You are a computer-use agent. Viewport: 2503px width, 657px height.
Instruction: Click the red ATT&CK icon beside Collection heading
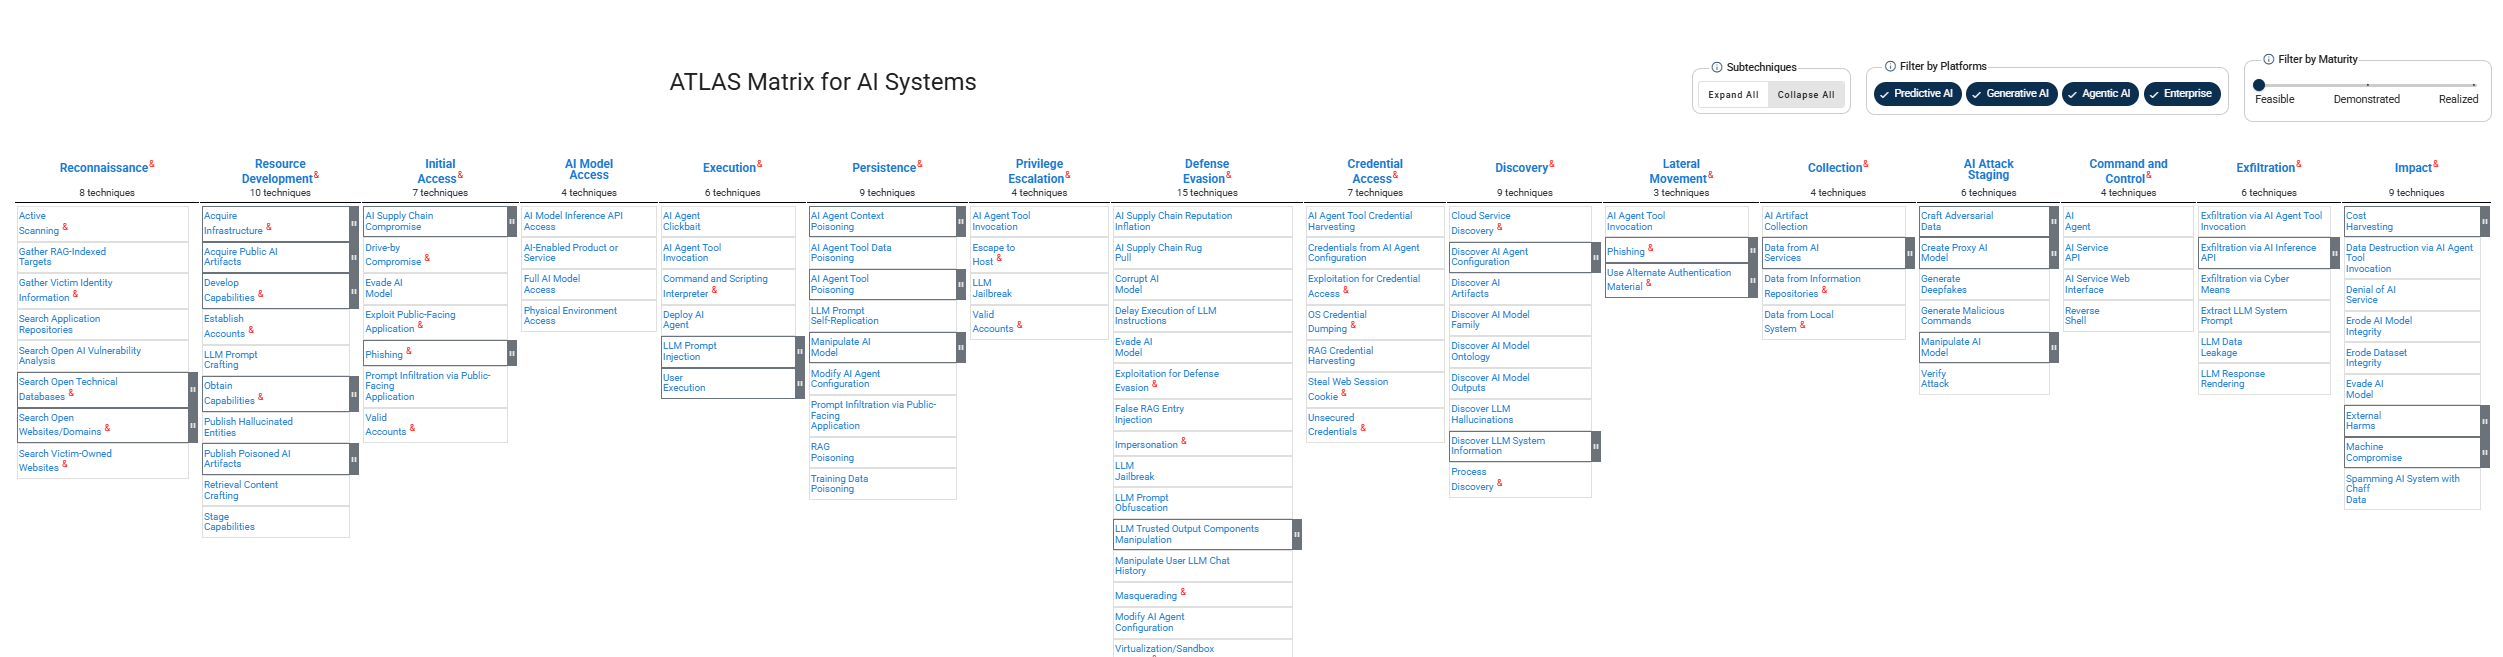[1866, 164]
